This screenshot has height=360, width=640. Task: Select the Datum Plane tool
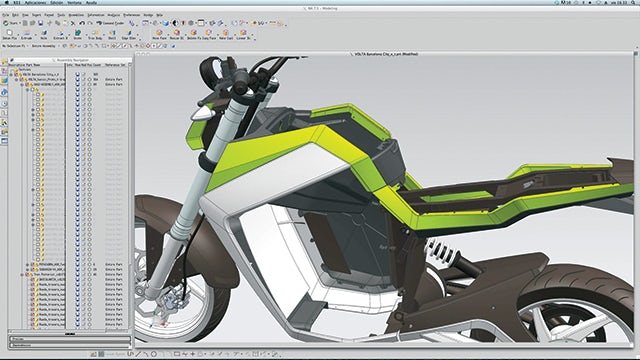pyautogui.click(x=9, y=35)
